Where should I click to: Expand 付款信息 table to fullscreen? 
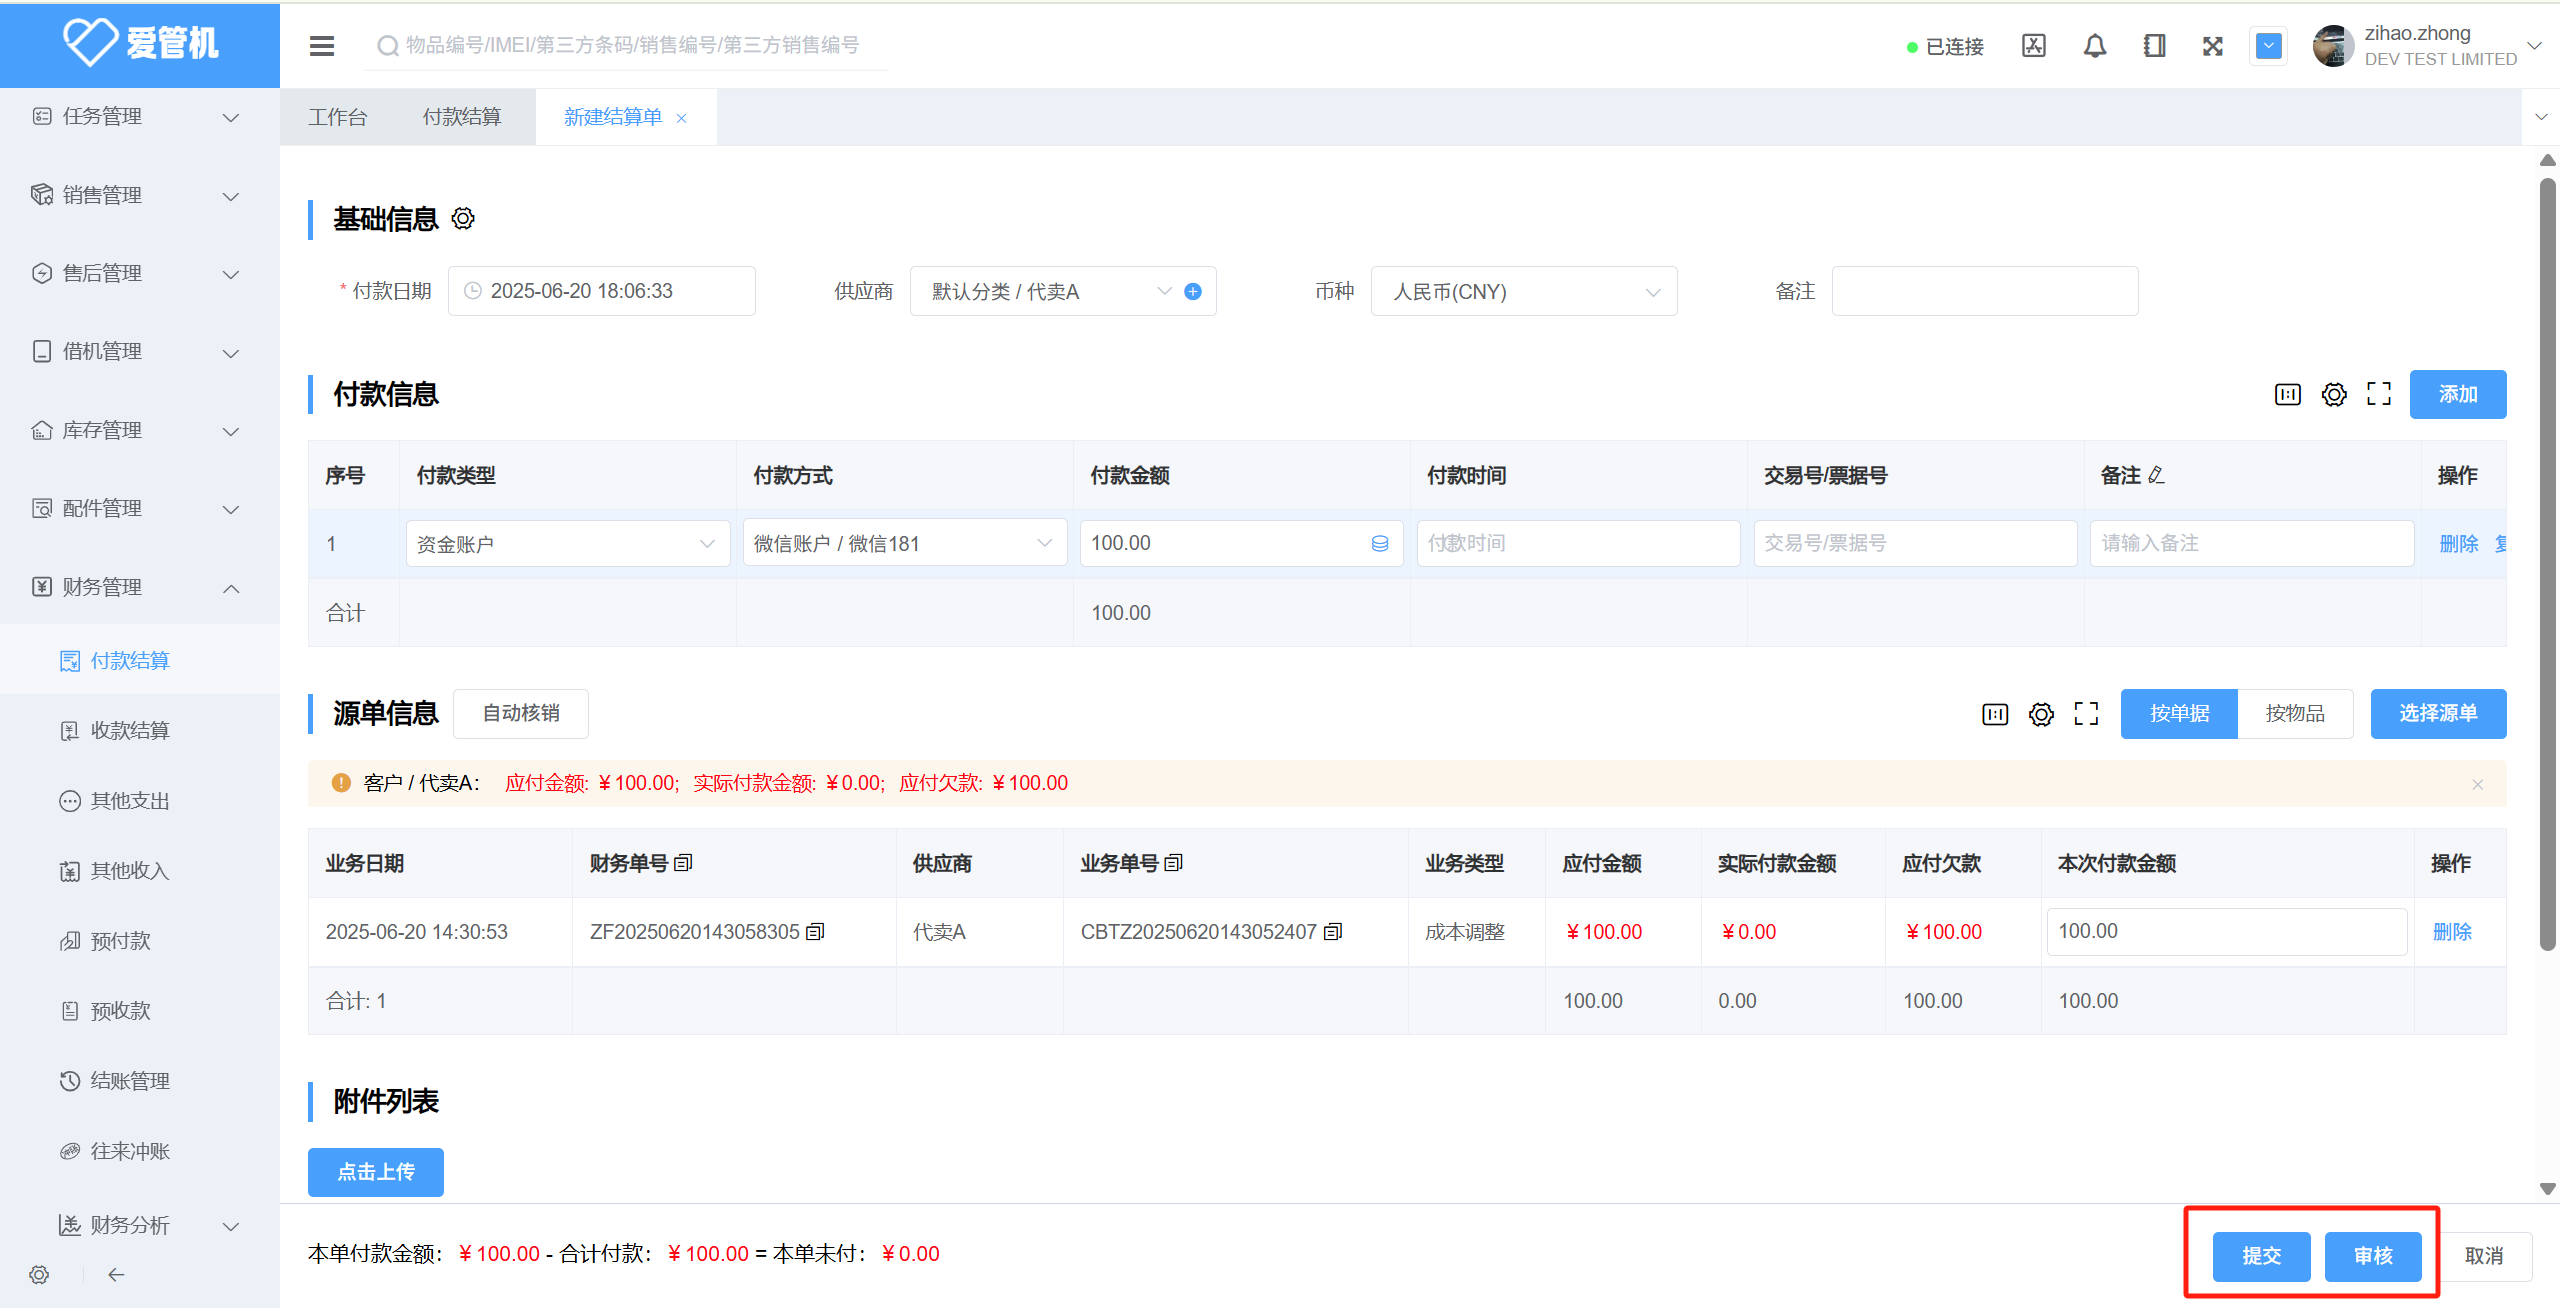(x=2379, y=394)
